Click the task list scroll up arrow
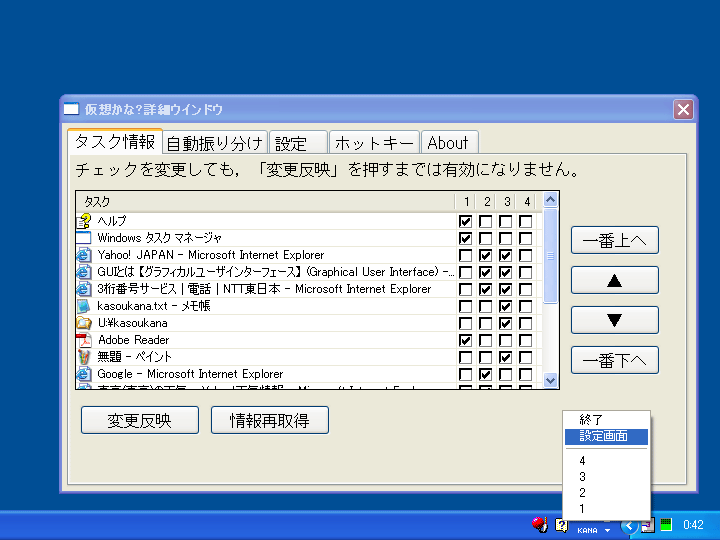 coord(550,200)
